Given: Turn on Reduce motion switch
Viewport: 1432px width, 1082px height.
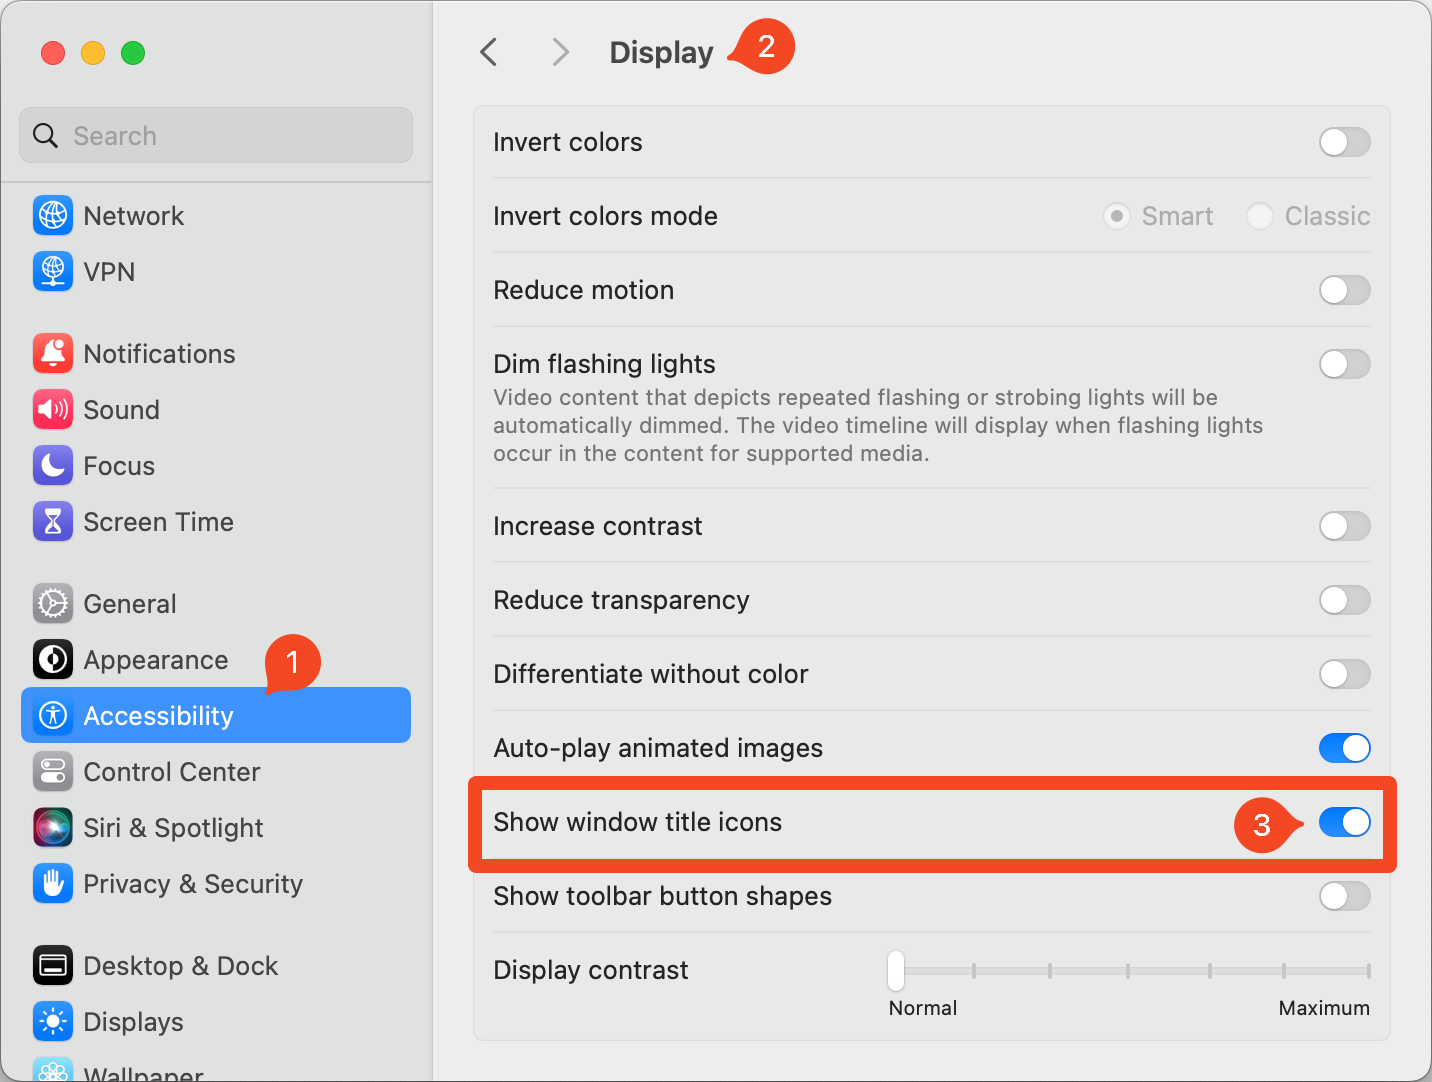Looking at the screenshot, I should [1344, 290].
